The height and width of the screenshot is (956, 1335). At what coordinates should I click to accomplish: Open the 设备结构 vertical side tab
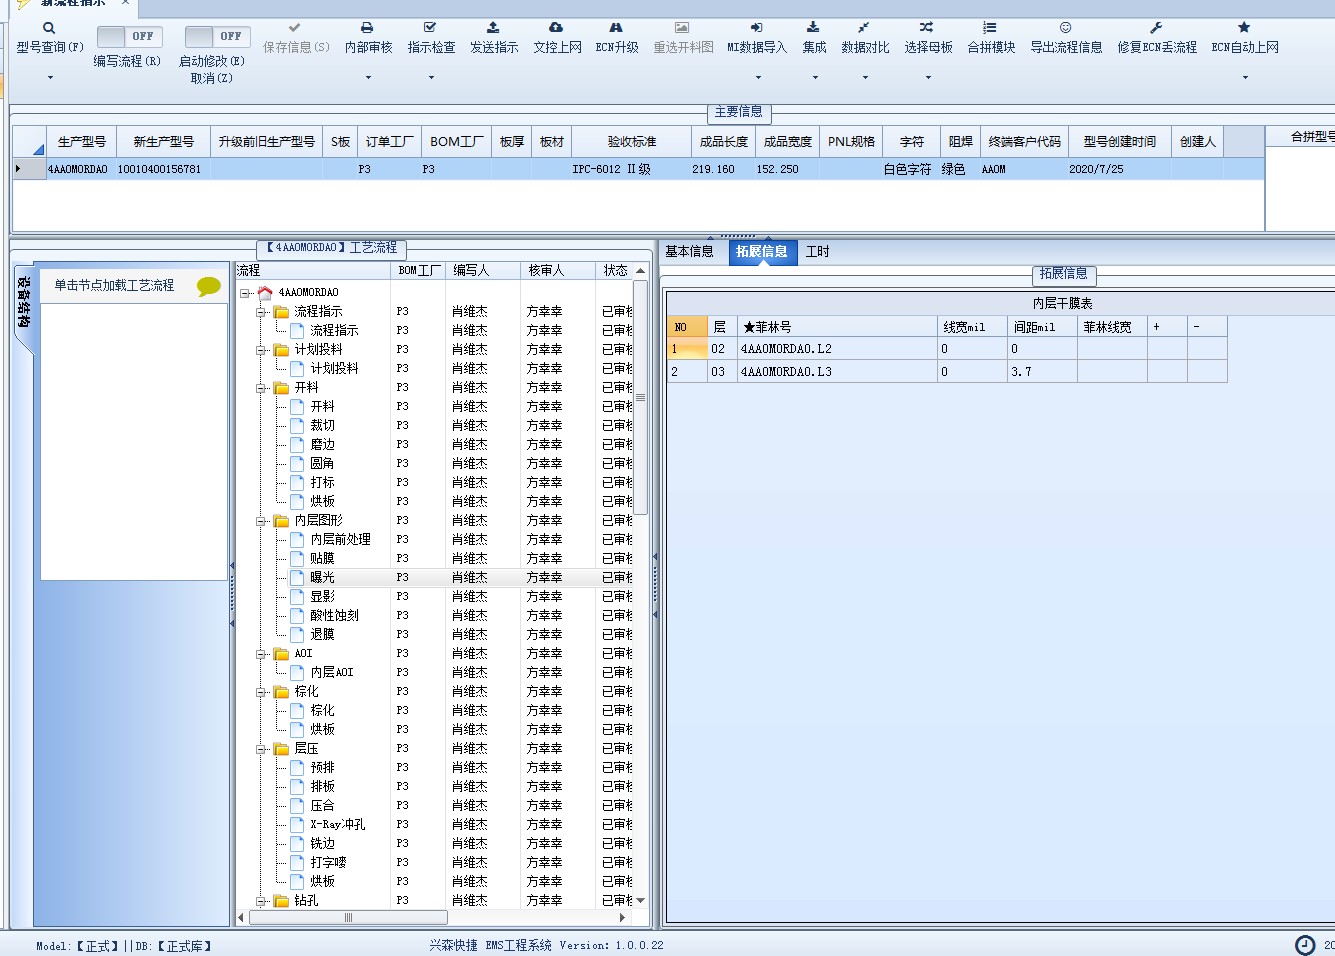click(x=24, y=305)
